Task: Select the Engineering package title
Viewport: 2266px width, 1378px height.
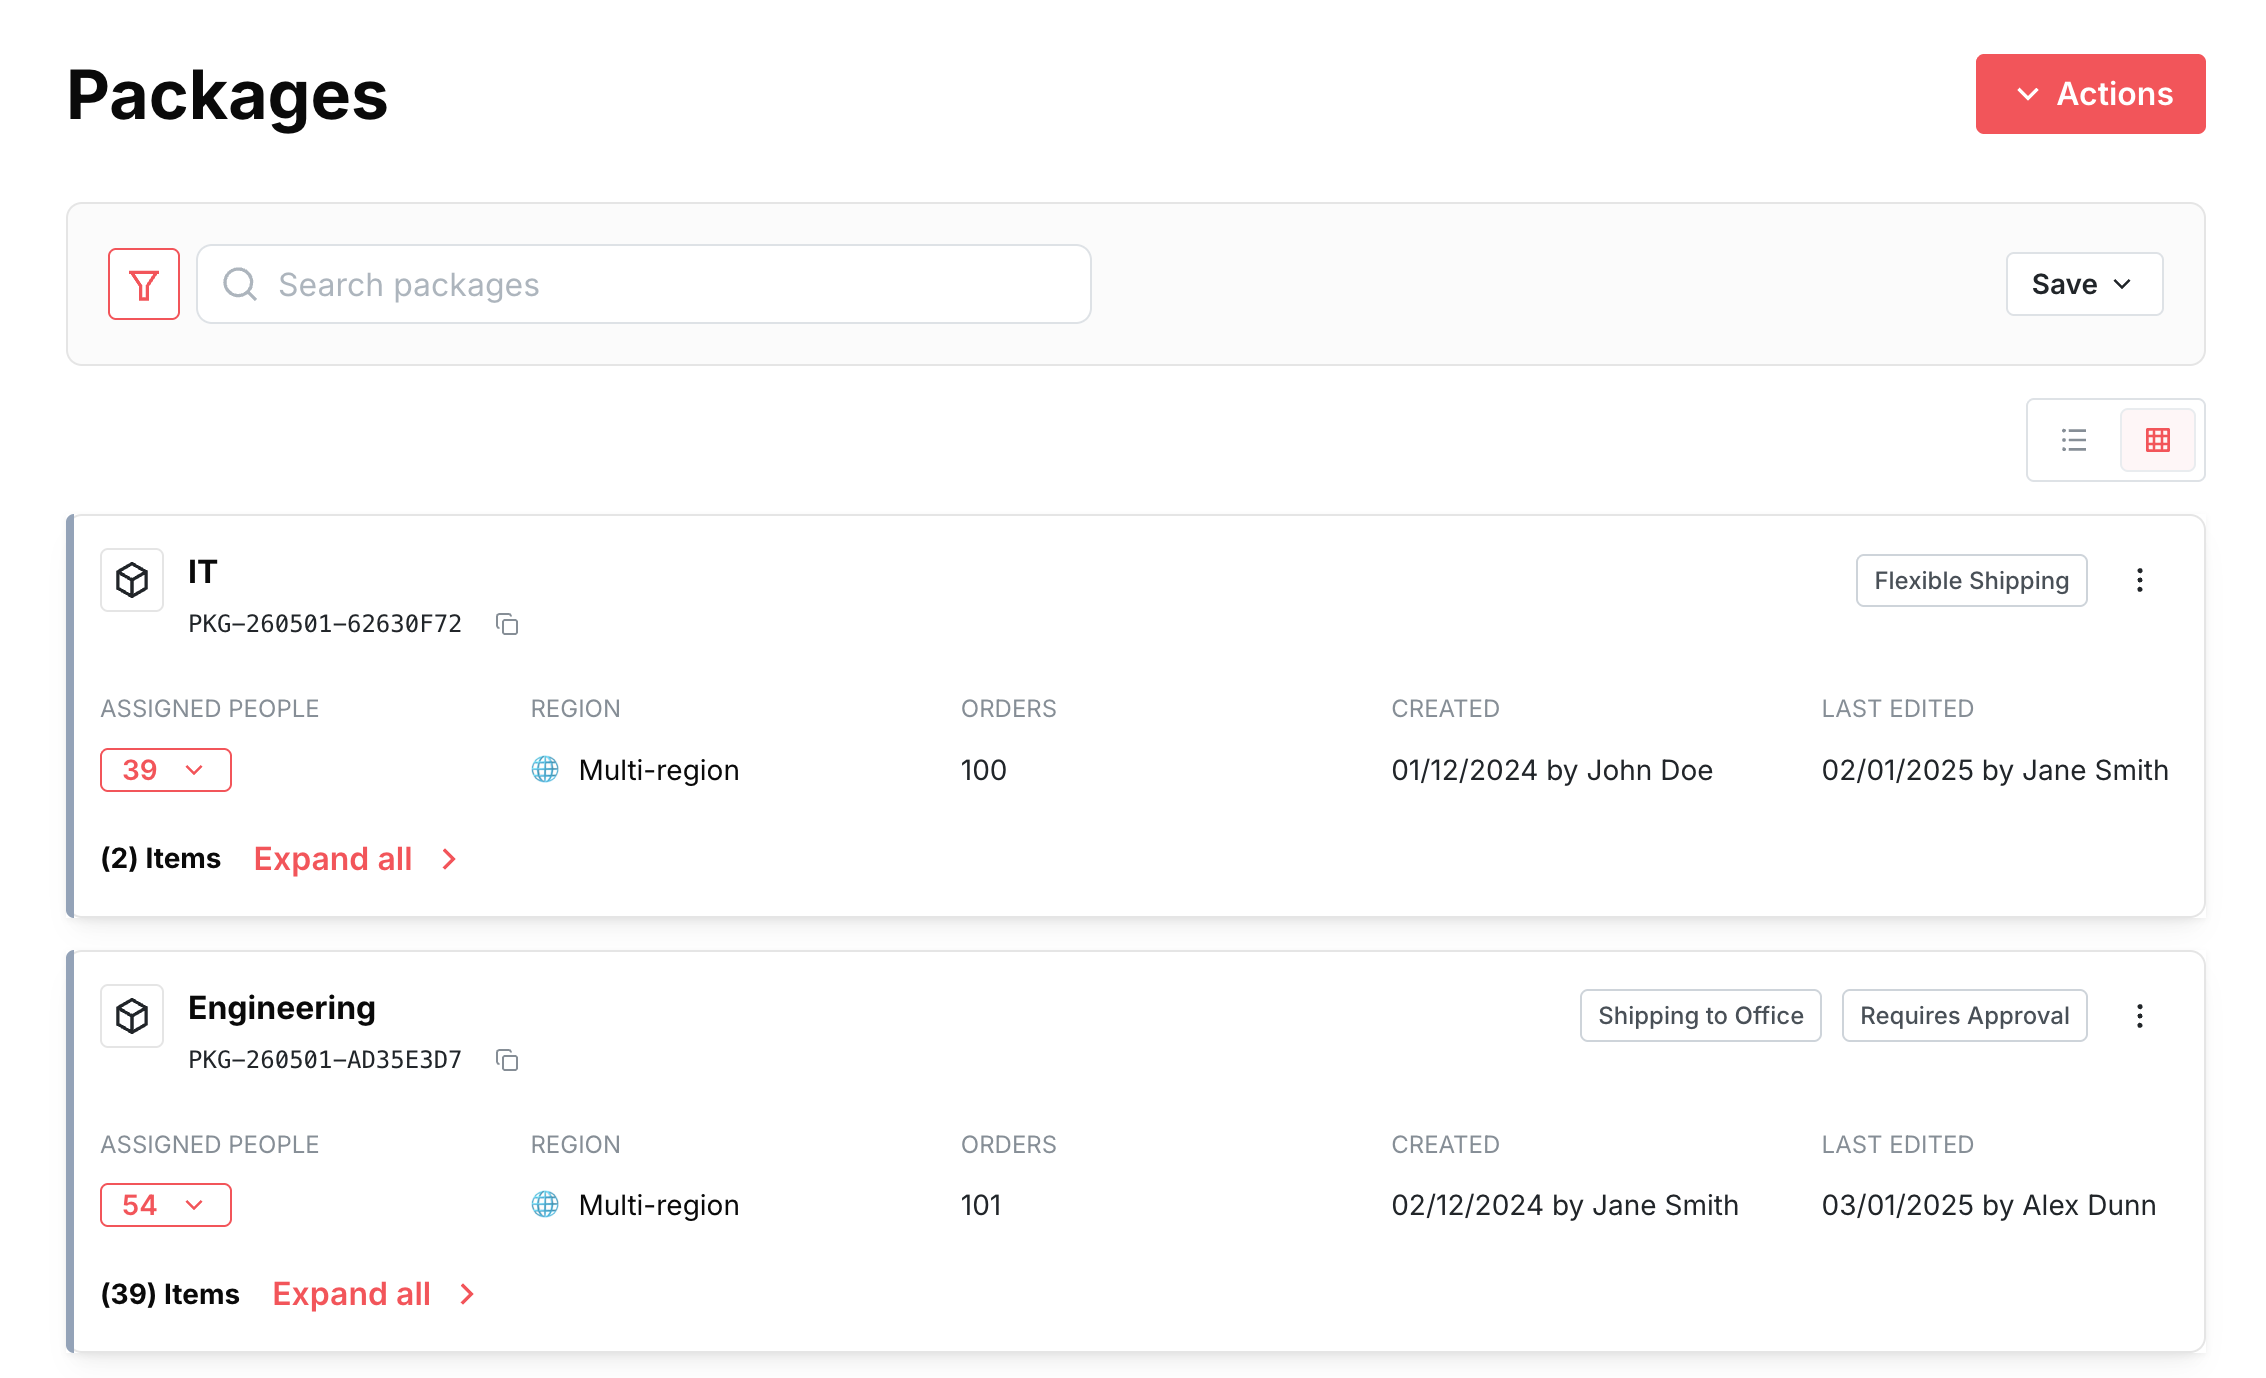Action: tap(282, 1008)
